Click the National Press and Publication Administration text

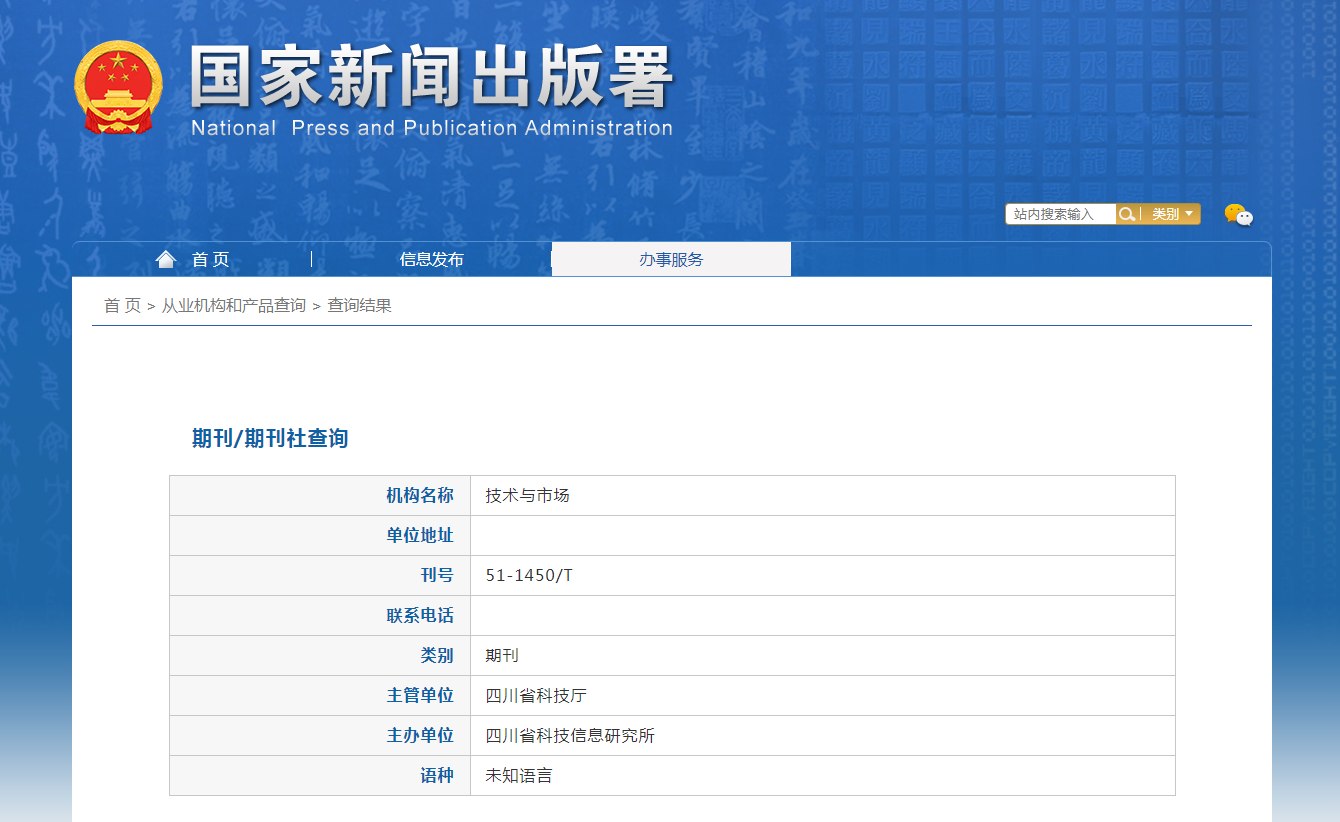click(431, 128)
